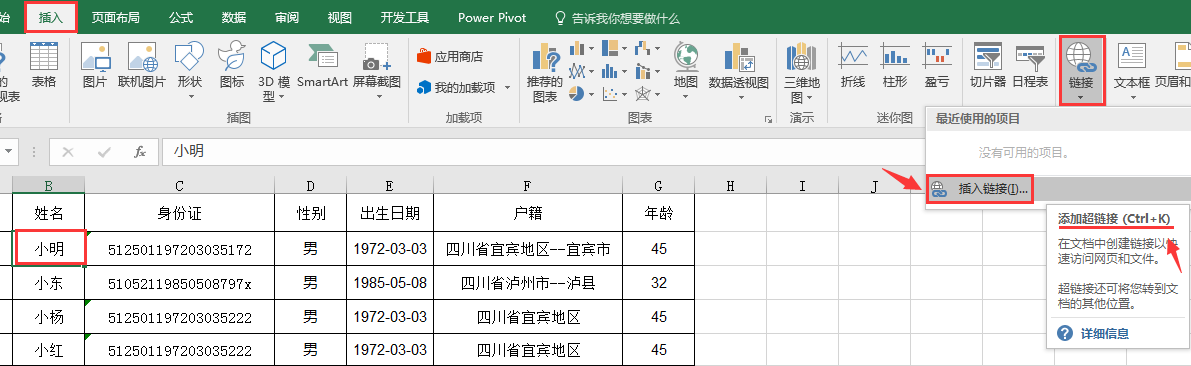Select ID cell 51052119850508797x
This screenshot has width=1191, height=366.
[179, 282]
